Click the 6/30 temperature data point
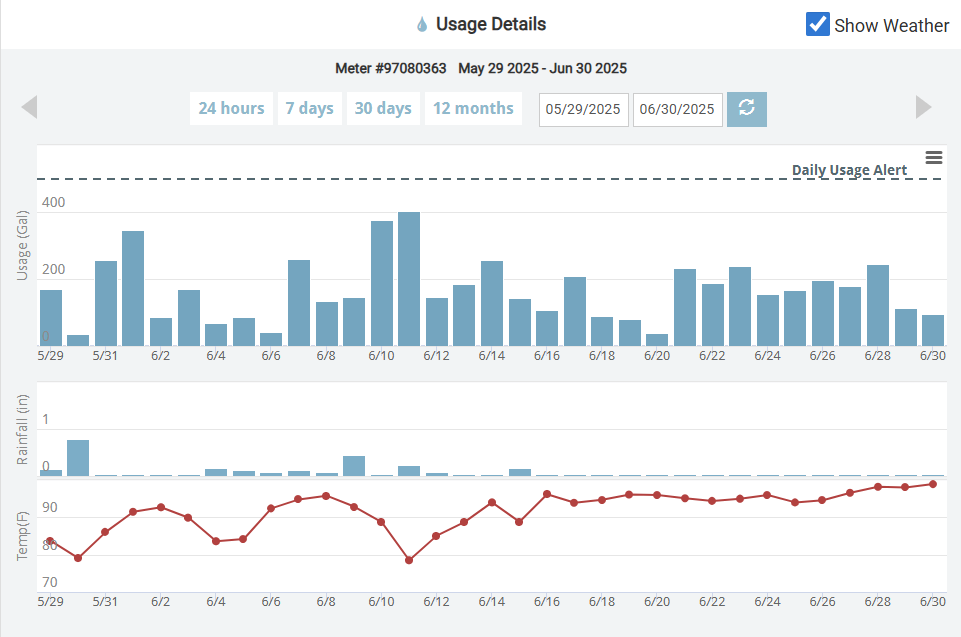The width and height of the screenshot is (961, 637). (933, 484)
